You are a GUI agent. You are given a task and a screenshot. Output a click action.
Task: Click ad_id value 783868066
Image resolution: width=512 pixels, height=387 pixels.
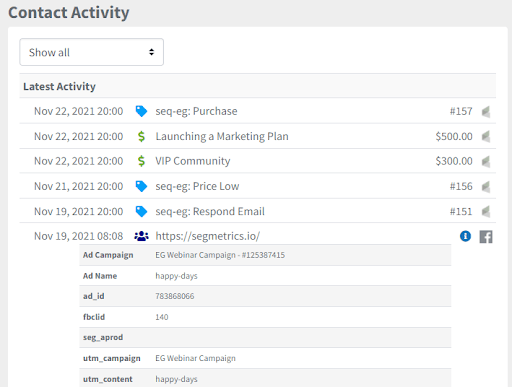(x=175, y=296)
